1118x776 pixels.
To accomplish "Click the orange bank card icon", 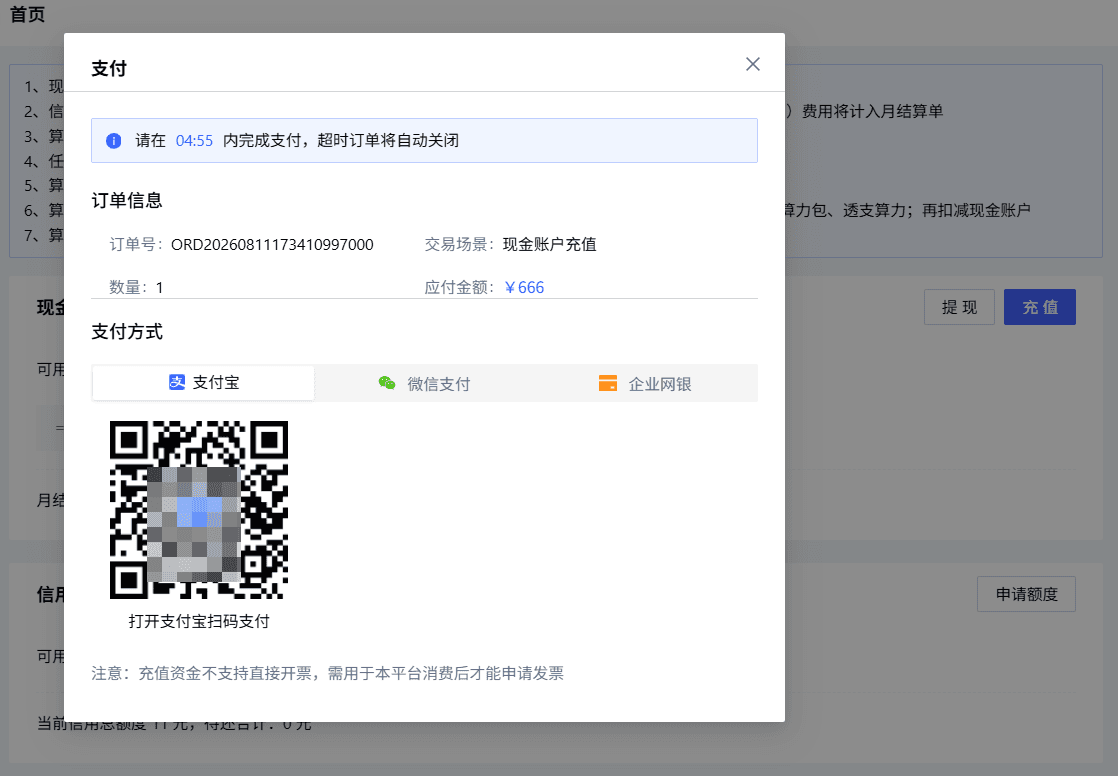I will click(608, 384).
